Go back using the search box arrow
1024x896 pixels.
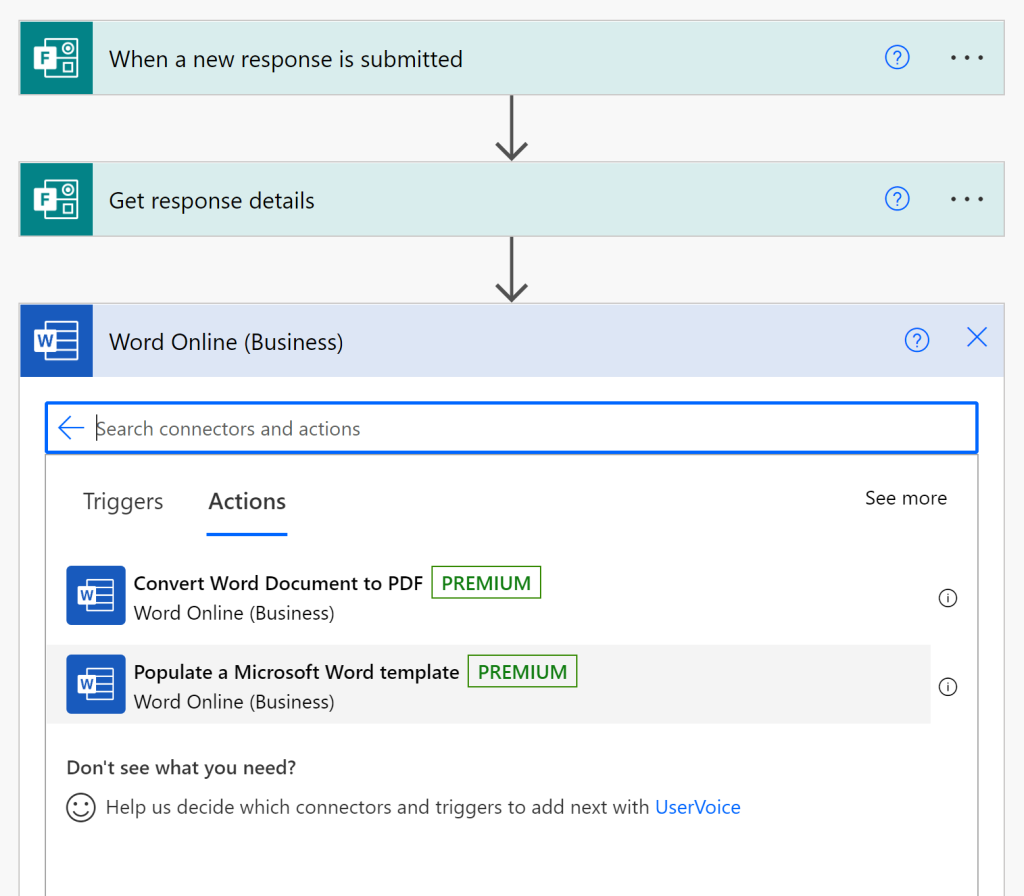[x=71, y=428]
